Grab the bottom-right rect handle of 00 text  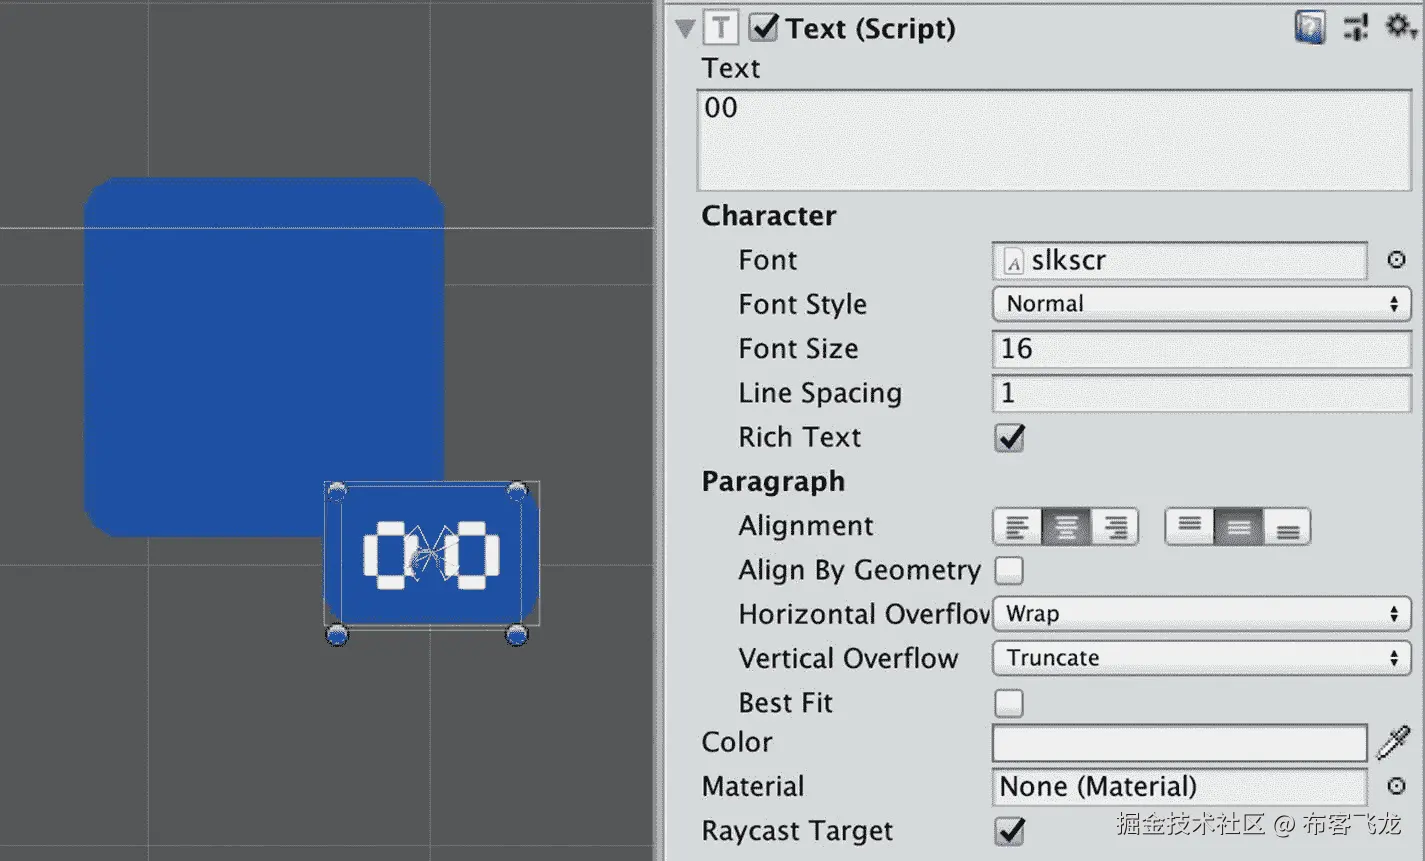517,635
